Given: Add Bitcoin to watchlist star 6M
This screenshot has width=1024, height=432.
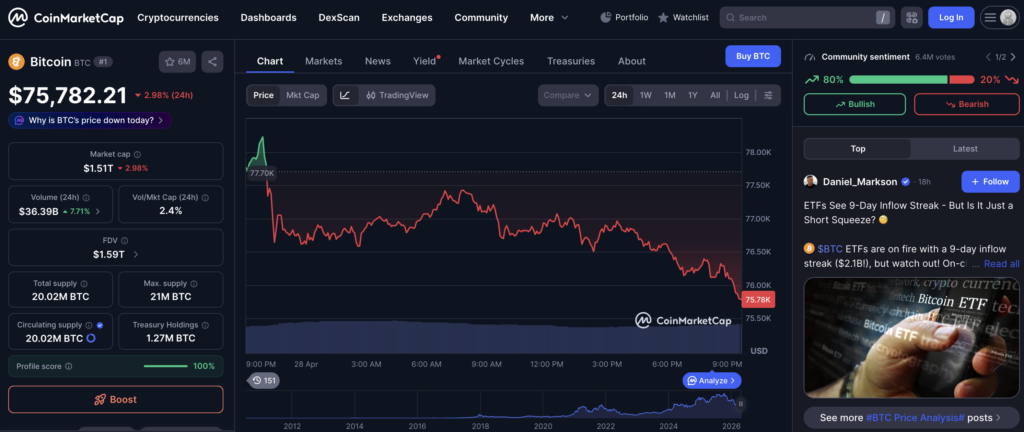Looking at the screenshot, I should coord(178,62).
